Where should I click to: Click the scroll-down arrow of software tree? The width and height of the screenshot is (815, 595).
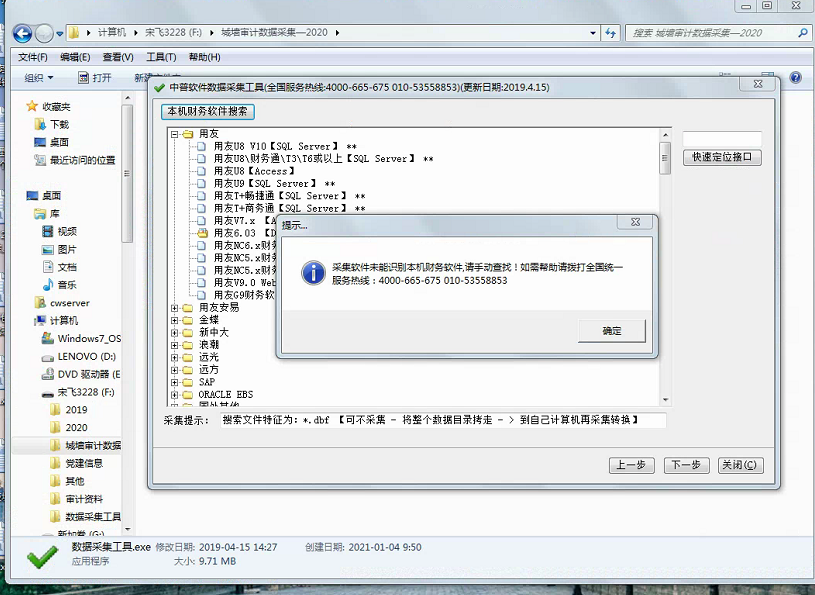coord(665,400)
